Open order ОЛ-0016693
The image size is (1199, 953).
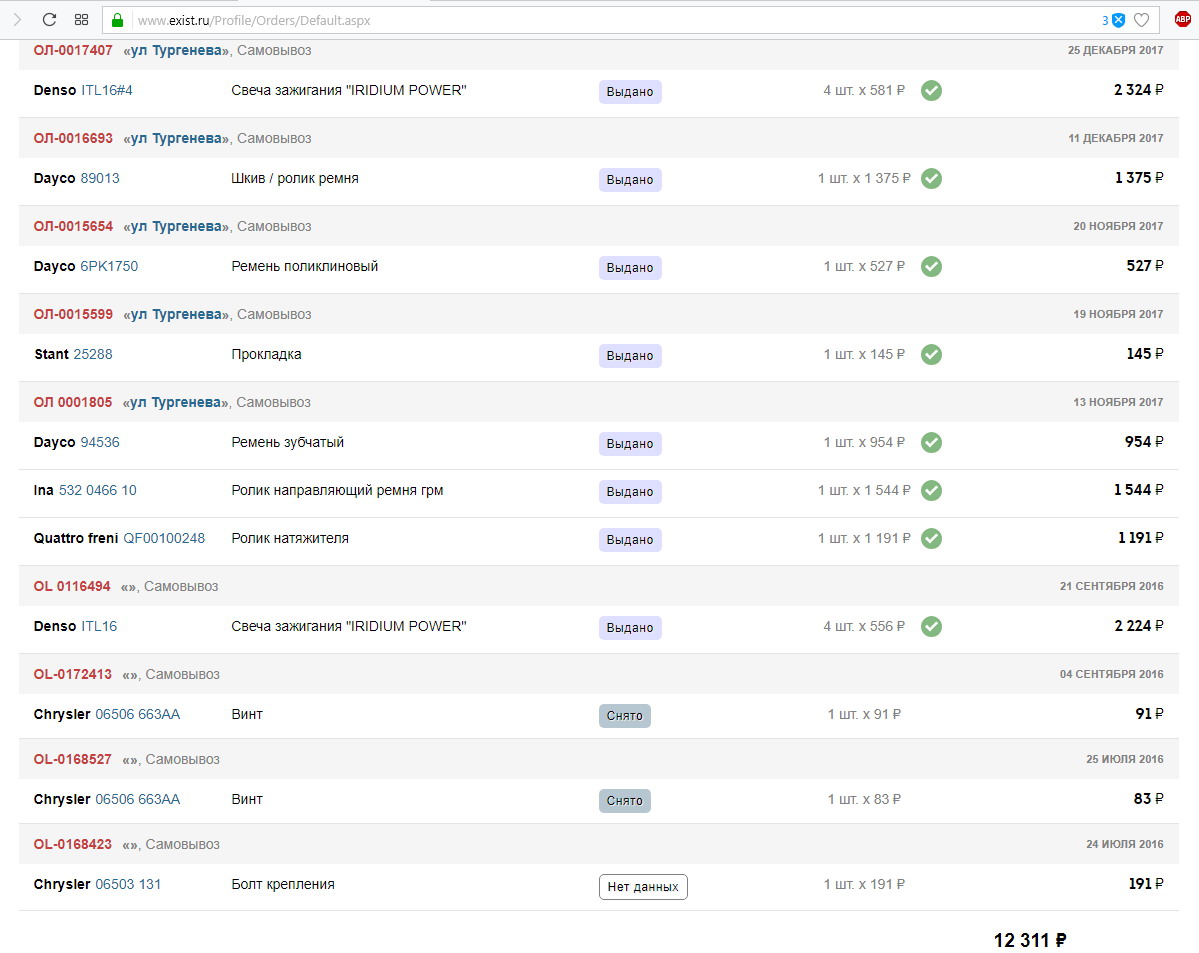pos(73,138)
